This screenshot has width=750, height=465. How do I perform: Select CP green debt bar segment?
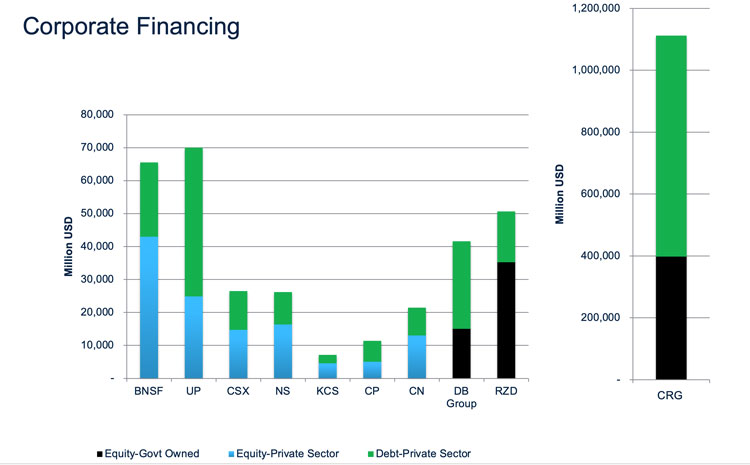pyautogui.click(x=372, y=351)
